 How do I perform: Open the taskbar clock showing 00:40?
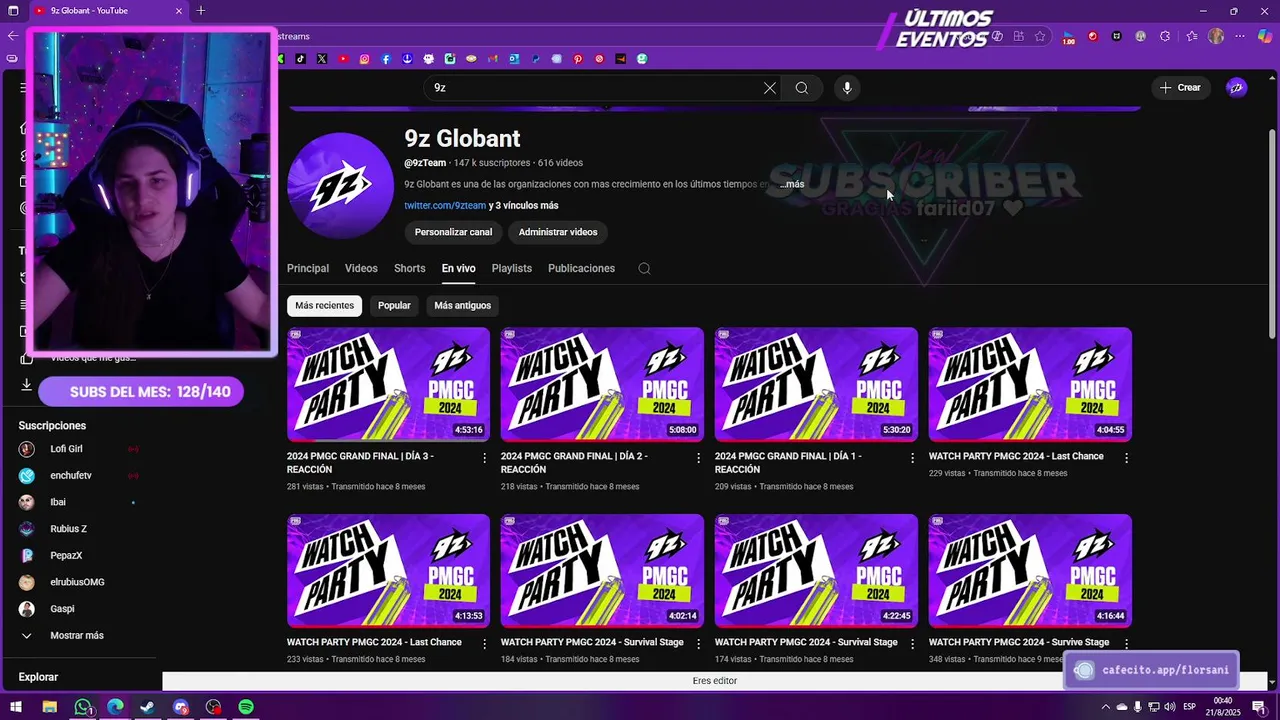tap(1222, 707)
